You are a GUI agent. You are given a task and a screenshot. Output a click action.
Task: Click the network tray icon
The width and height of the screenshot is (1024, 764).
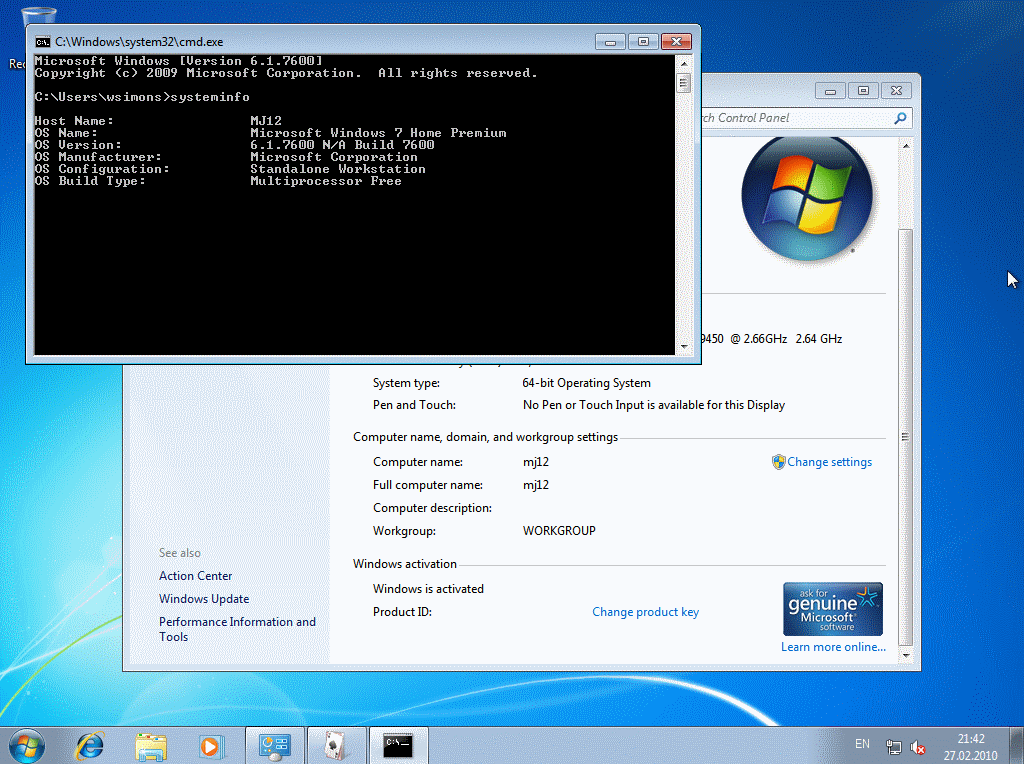[x=894, y=747]
